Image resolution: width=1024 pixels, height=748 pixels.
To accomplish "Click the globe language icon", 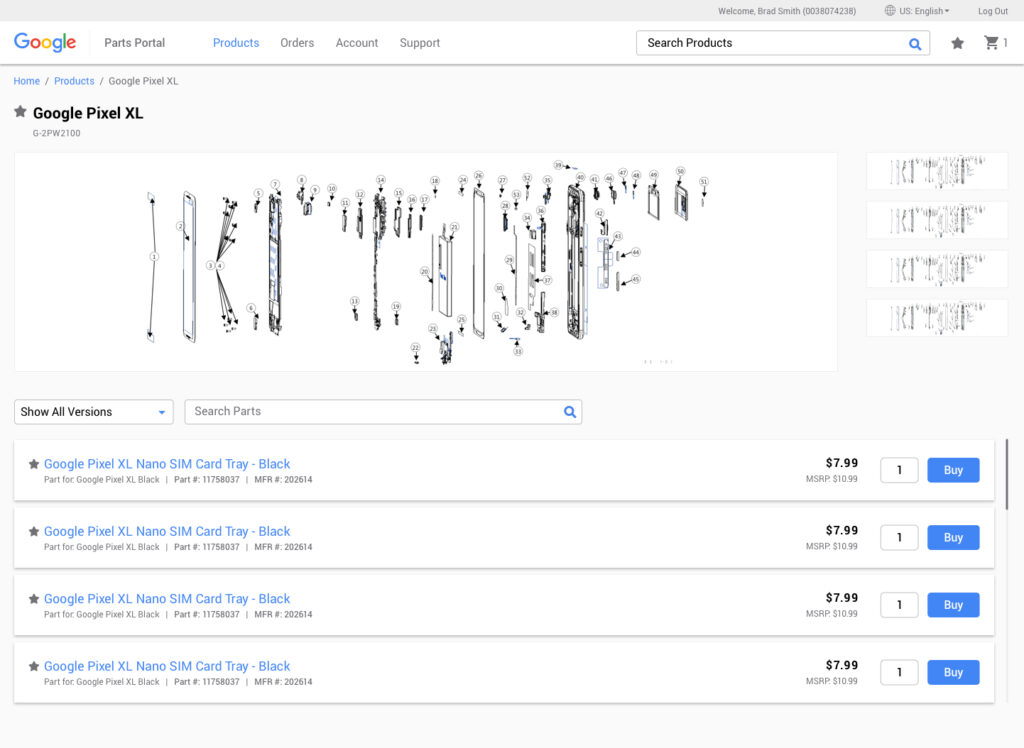I will [x=889, y=10].
